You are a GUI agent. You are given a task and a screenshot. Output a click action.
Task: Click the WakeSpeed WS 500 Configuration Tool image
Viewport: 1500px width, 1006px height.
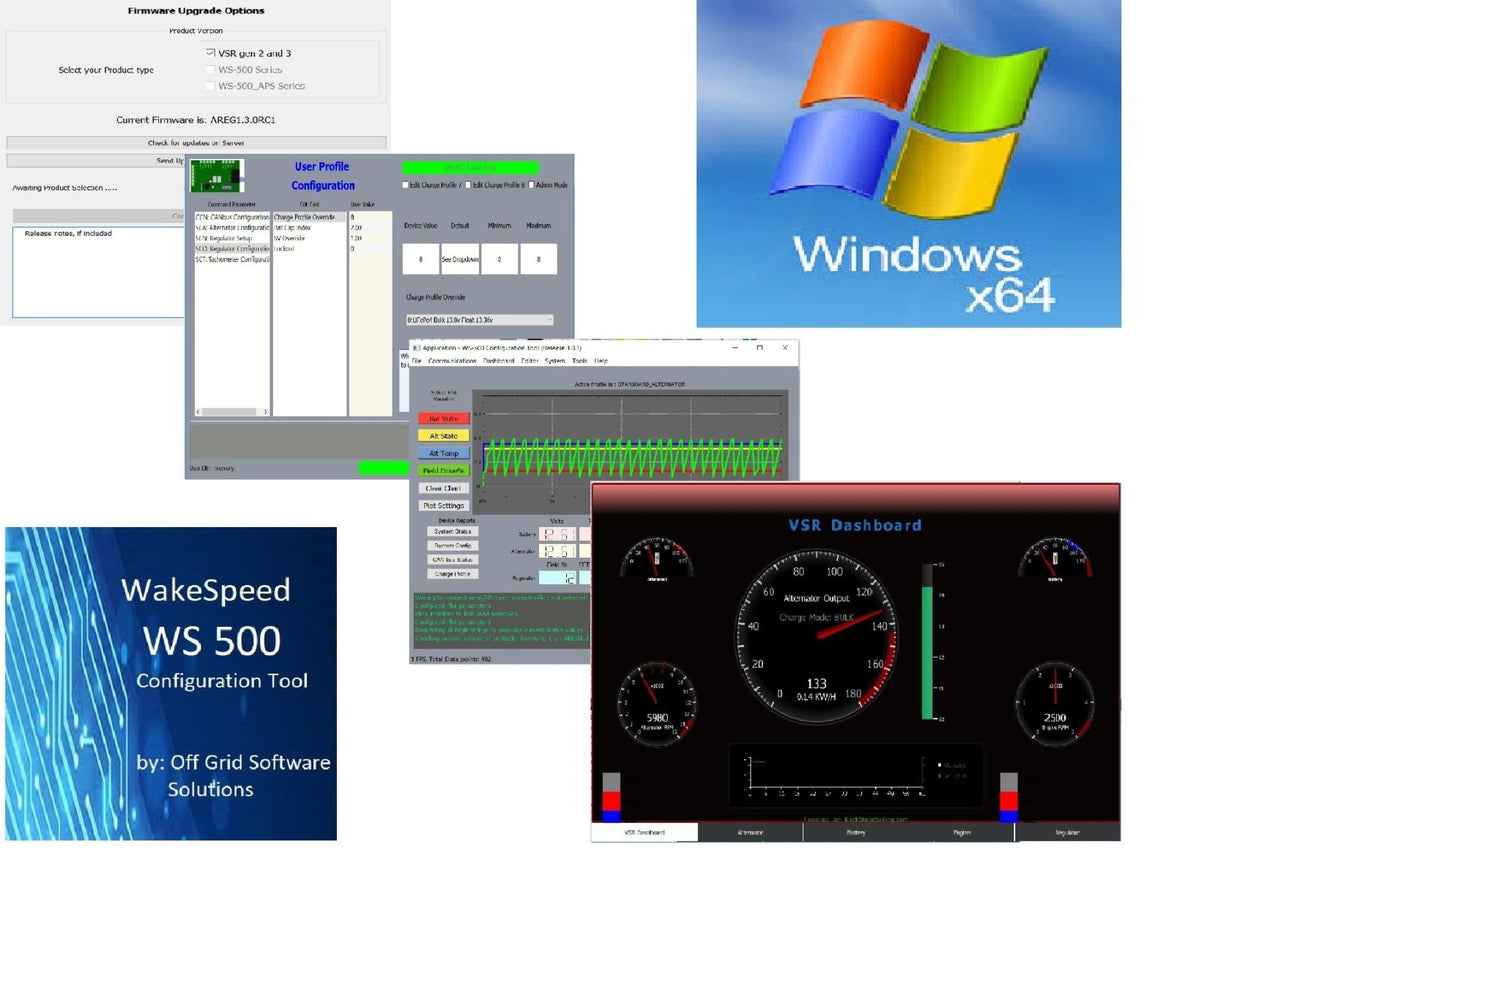(171, 683)
